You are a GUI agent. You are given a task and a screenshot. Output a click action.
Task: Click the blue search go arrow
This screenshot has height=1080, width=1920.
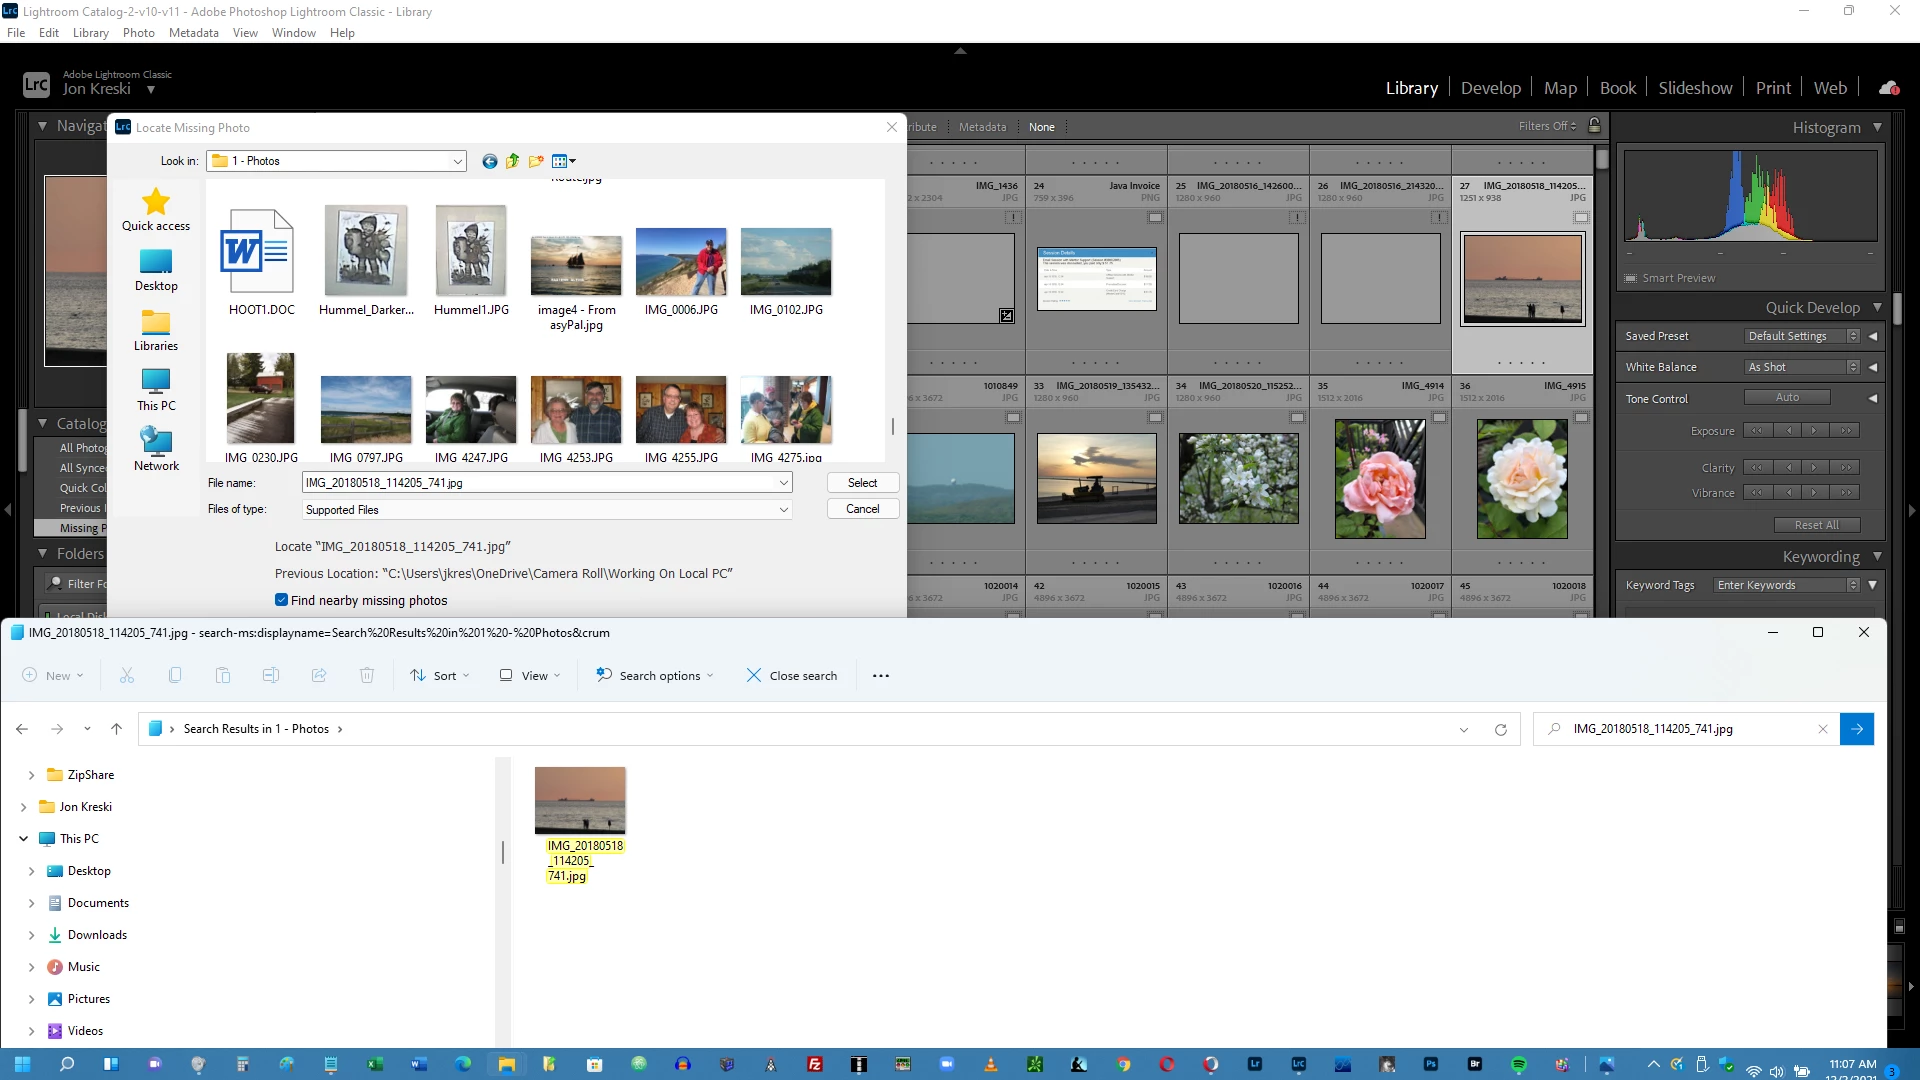point(1856,729)
